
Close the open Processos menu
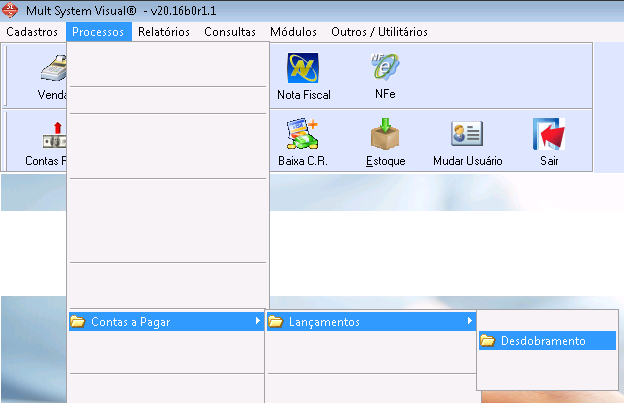click(99, 32)
